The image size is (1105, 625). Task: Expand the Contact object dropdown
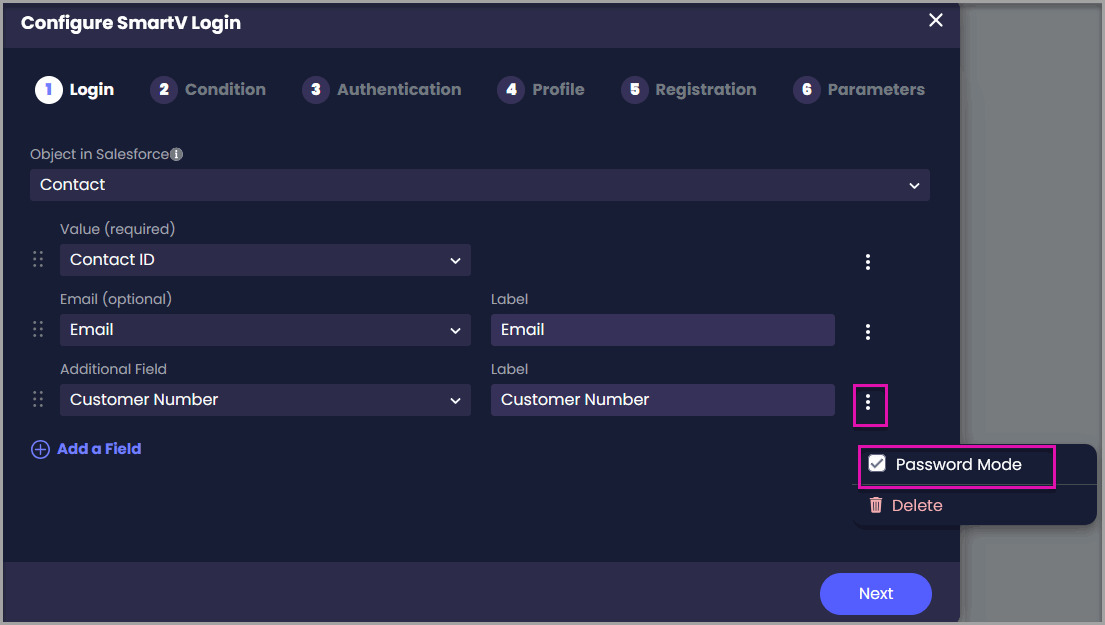pos(479,185)
